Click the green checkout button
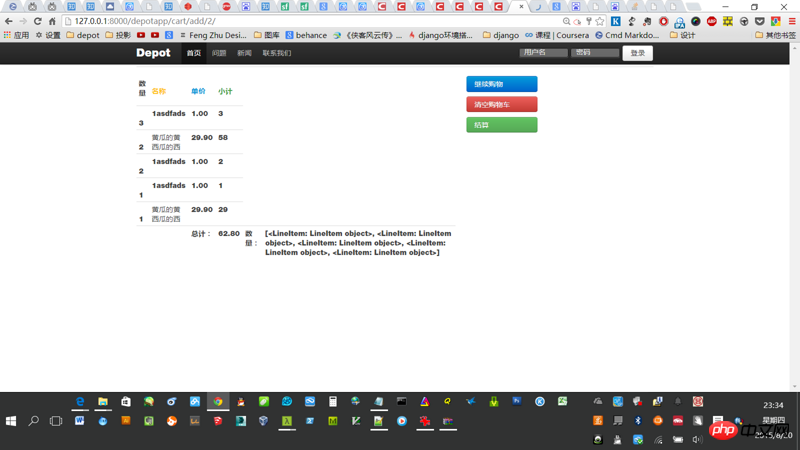This screenshot has width=800, height=450. click(502, 125)
